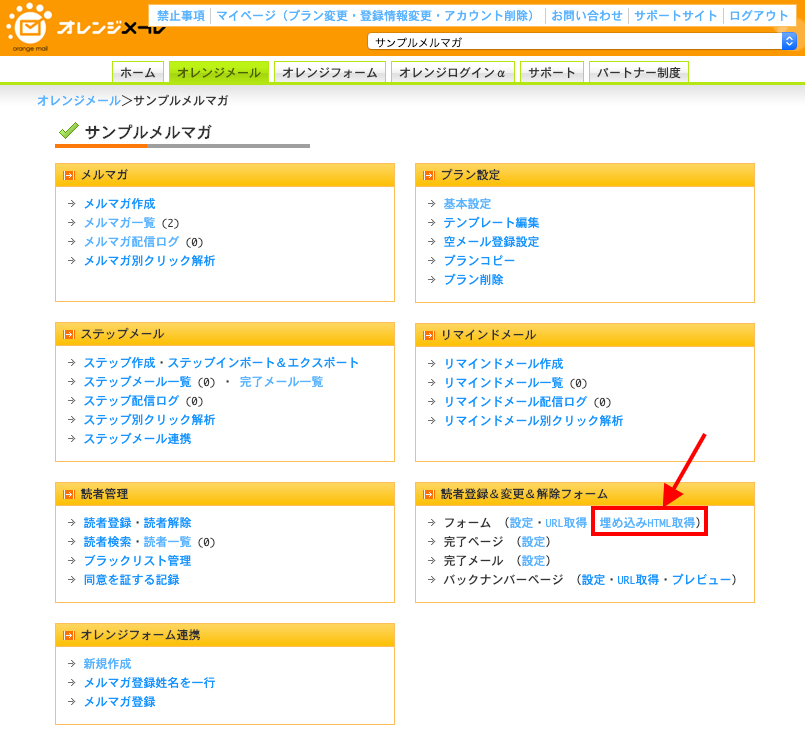Click 埋め込みHTML取得 link
This screenshot has width=805, height=743.
(x=647, y=523)
